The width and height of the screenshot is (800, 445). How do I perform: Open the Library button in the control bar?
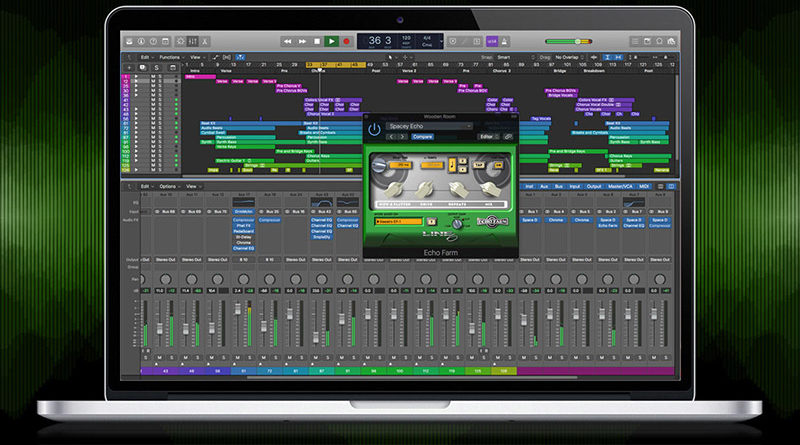coord(130,41)
